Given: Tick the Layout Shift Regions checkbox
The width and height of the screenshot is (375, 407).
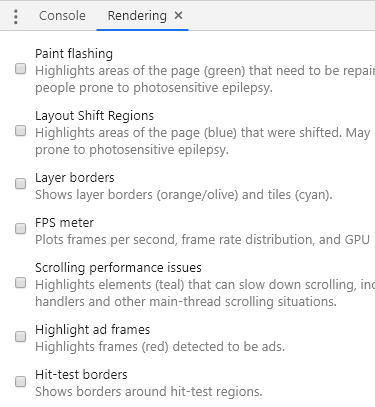Looking at the screenshot, I should click(21, 131).
